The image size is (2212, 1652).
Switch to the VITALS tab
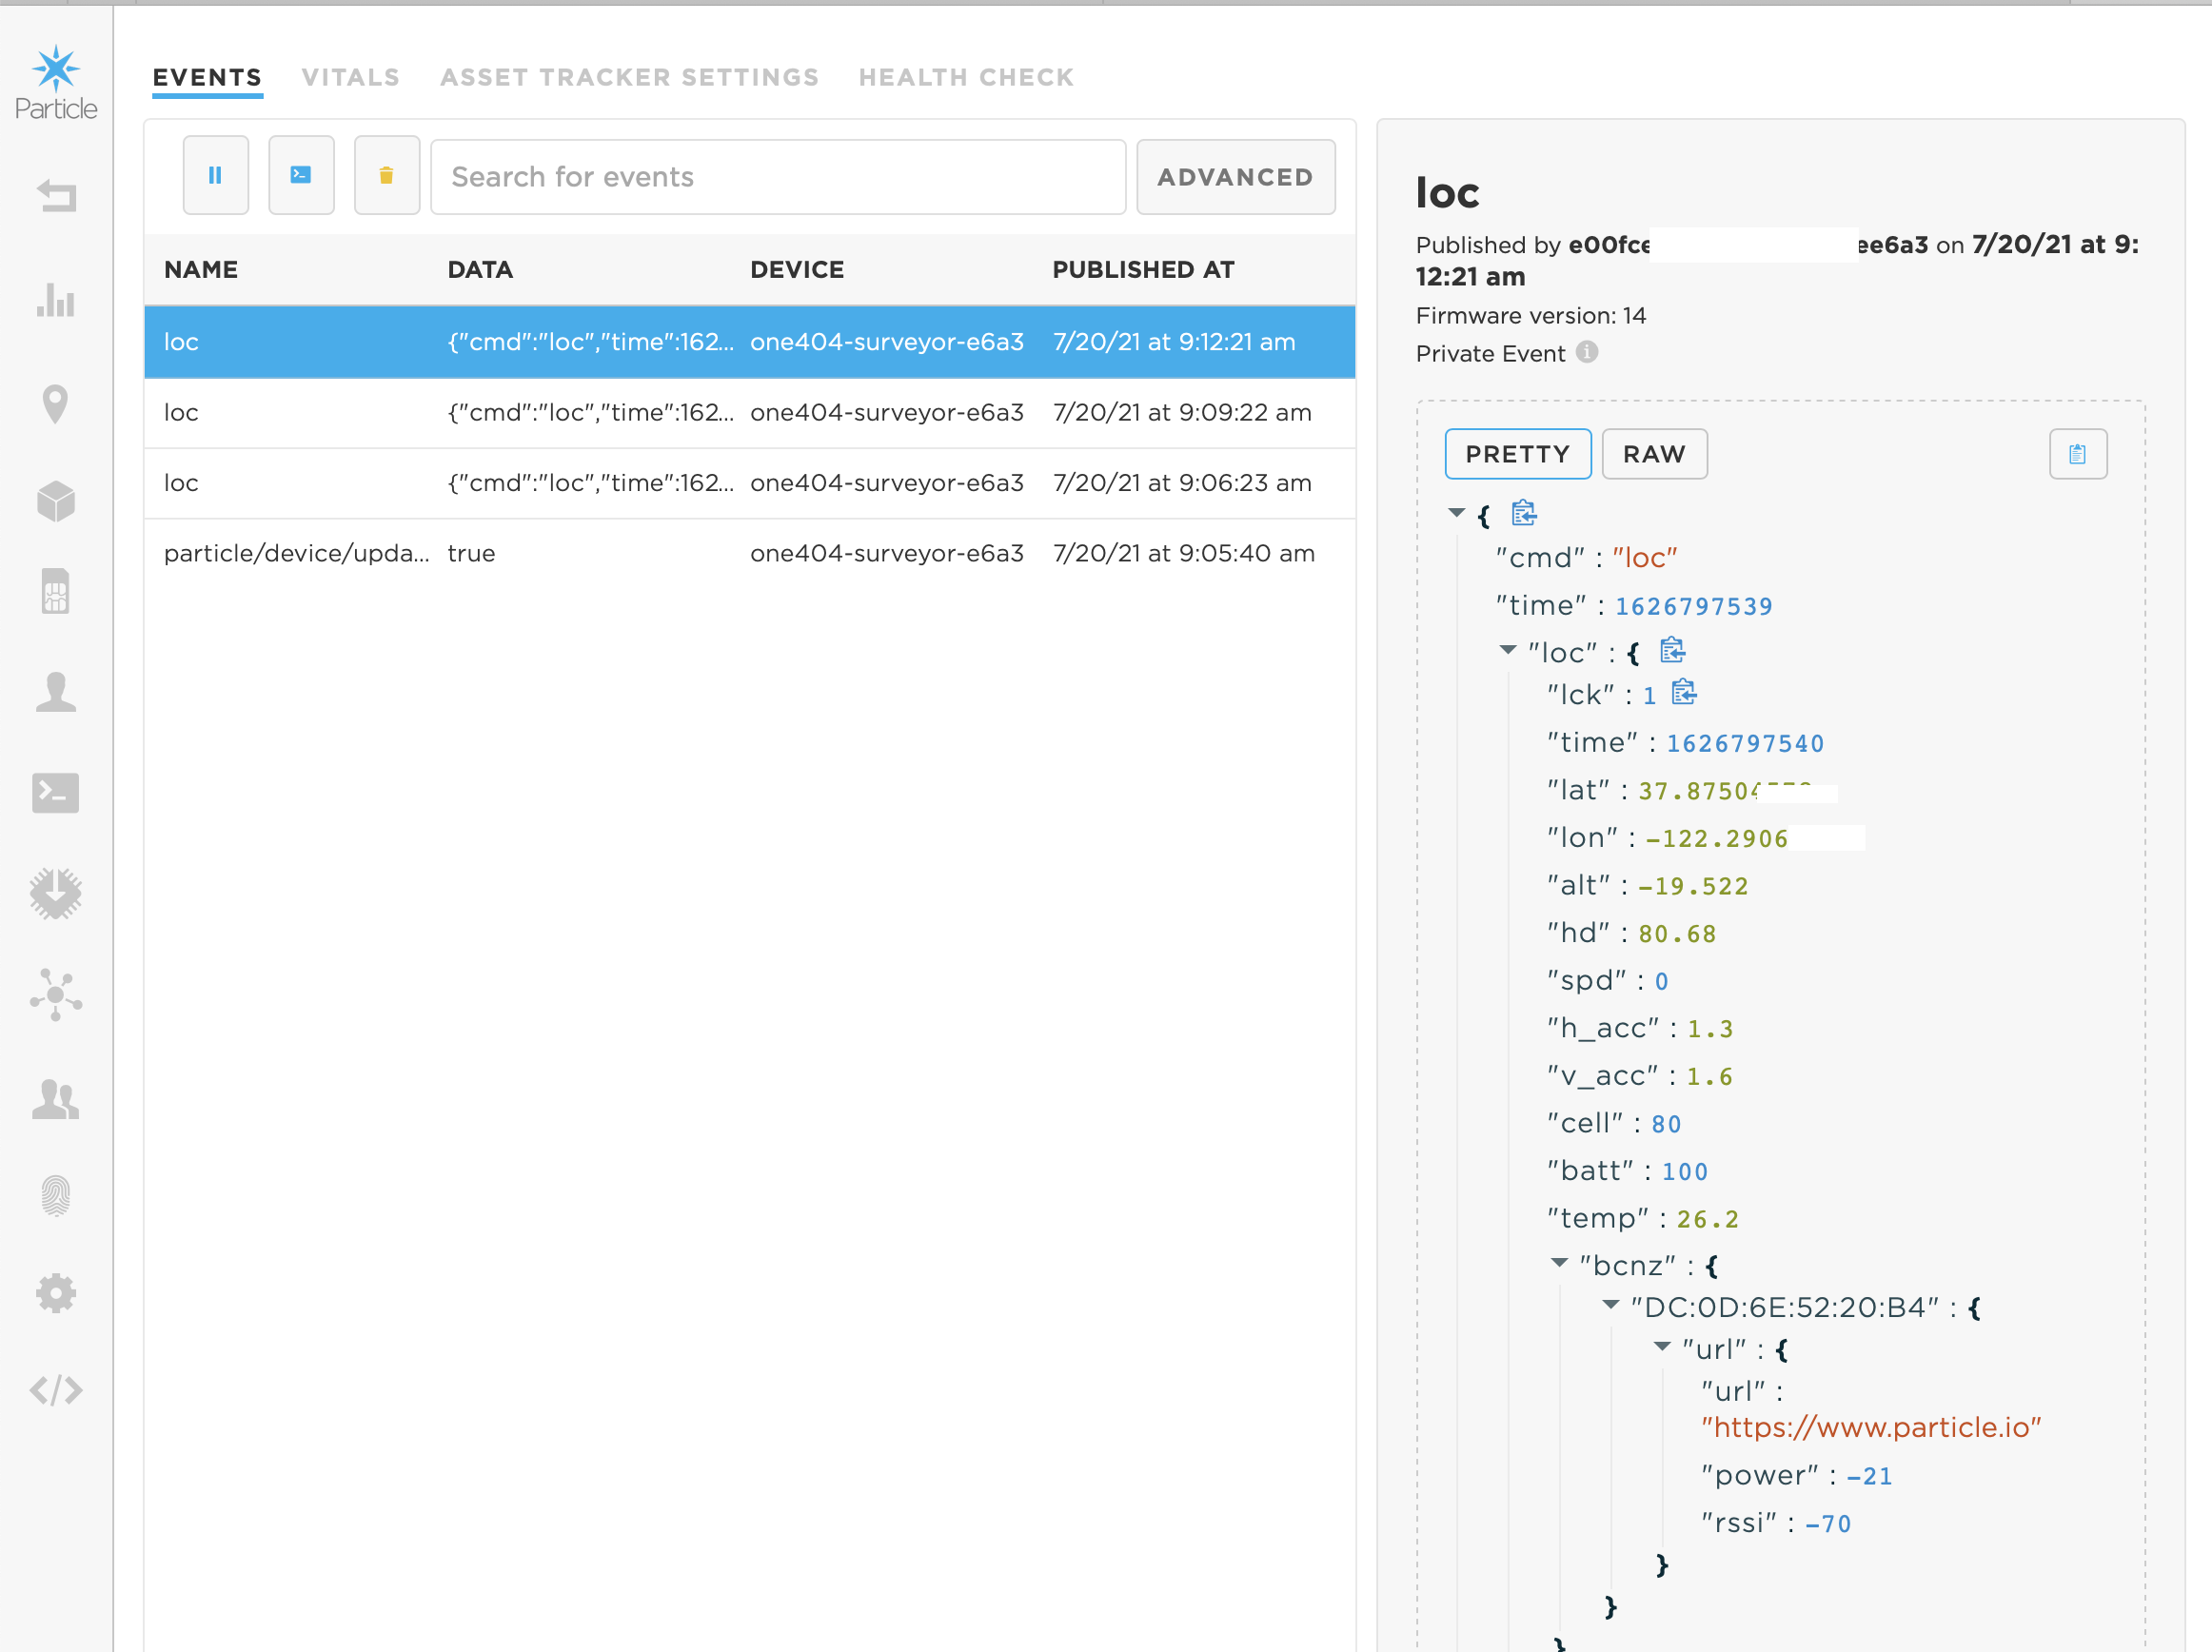pyautogui.click(x=350, y=77)
